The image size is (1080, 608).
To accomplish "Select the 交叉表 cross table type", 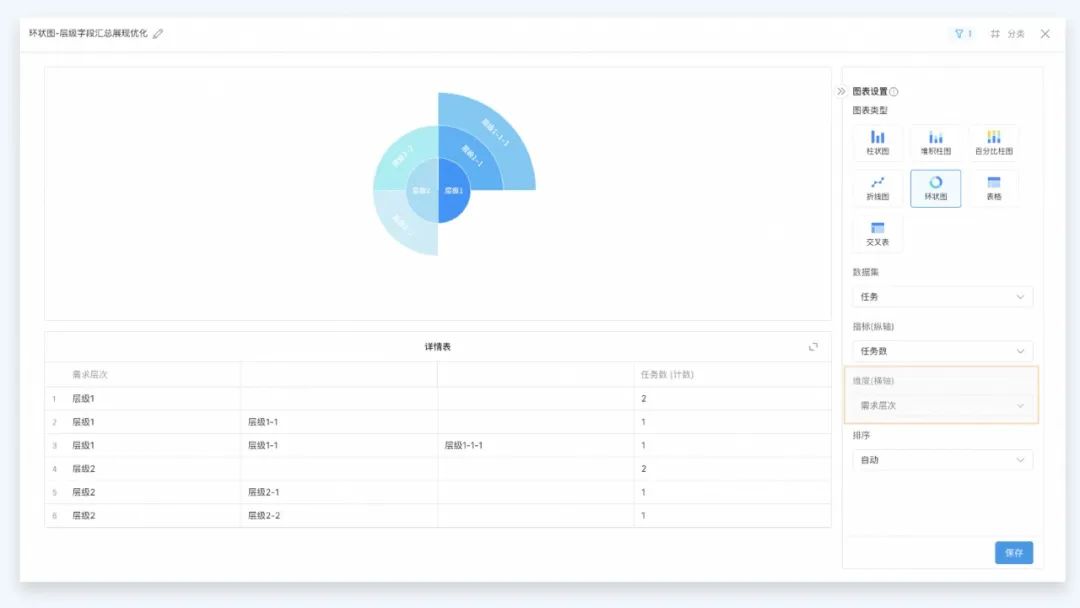I will (877, 233).
